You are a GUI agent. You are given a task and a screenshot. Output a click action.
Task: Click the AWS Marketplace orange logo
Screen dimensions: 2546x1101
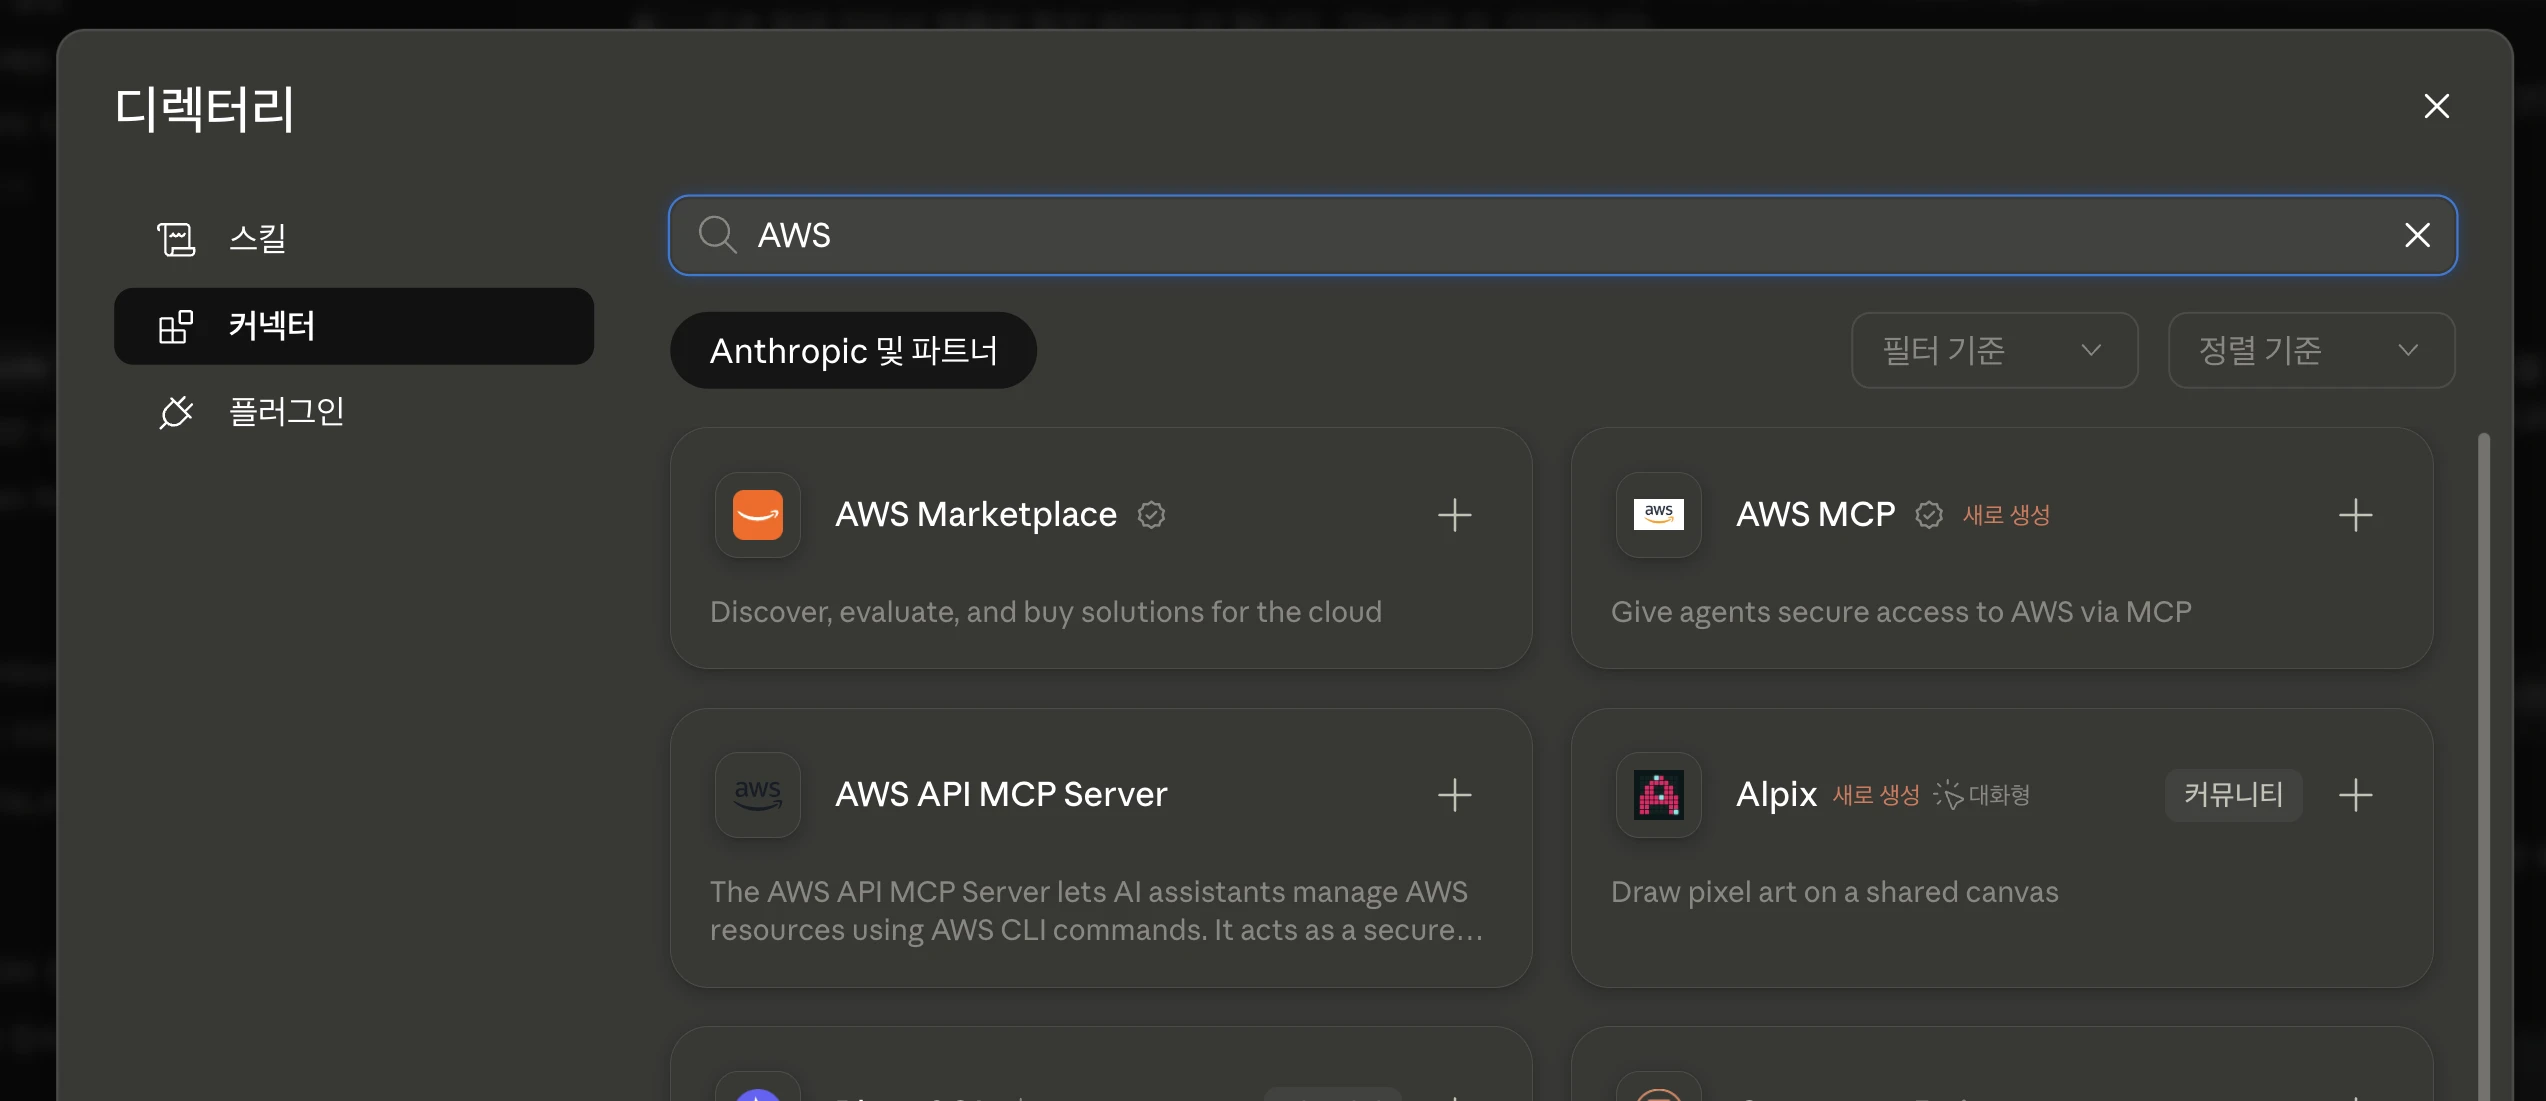point(758,515)
